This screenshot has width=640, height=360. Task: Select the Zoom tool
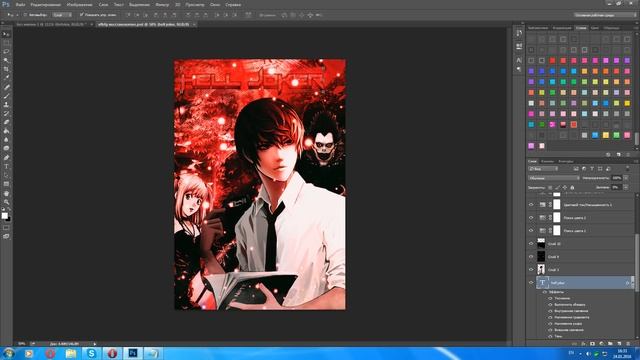point(6,202)
